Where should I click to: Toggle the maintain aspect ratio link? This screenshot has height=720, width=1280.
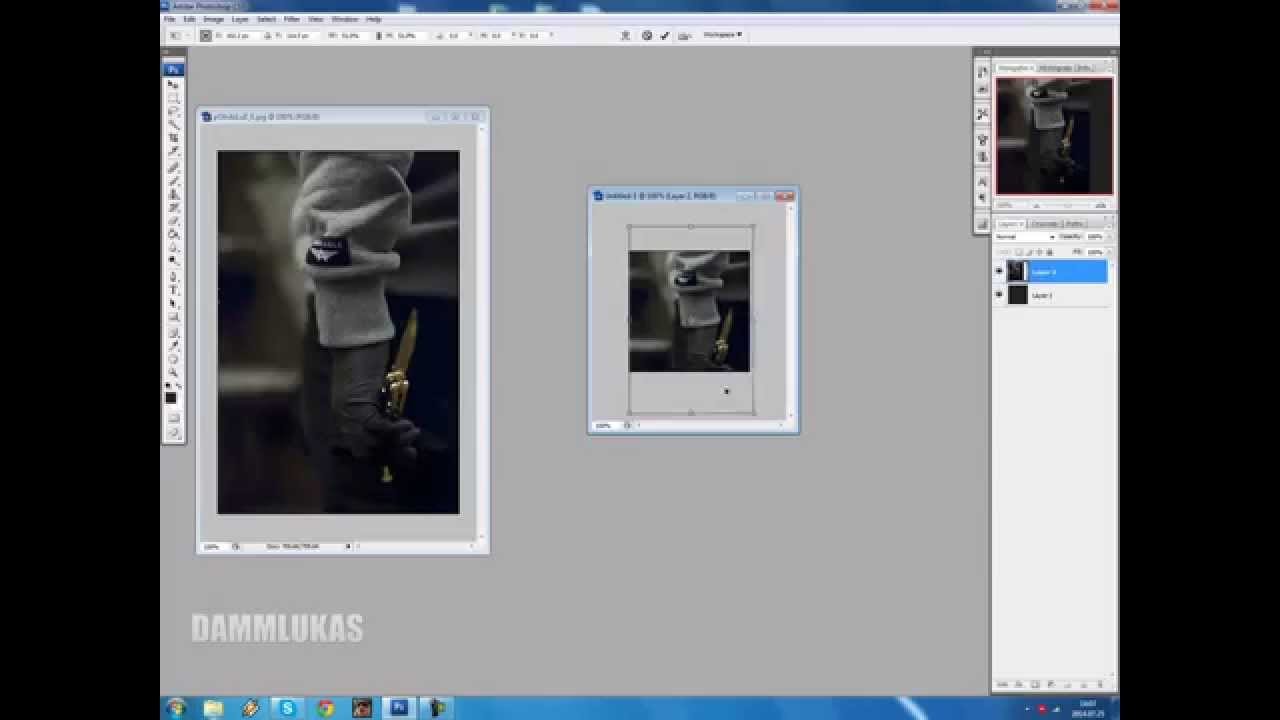click(x=380, y=35)
